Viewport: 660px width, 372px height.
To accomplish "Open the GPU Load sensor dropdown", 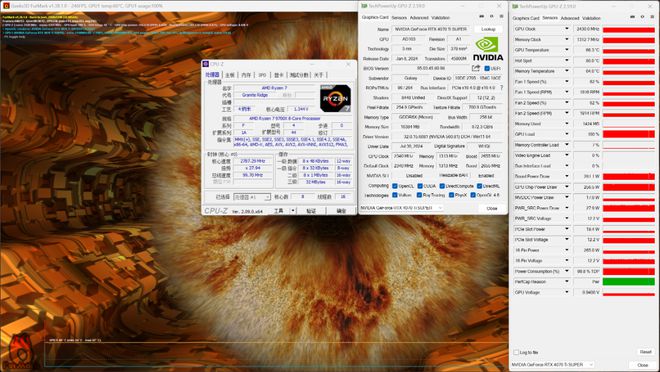I will (567, 134).
